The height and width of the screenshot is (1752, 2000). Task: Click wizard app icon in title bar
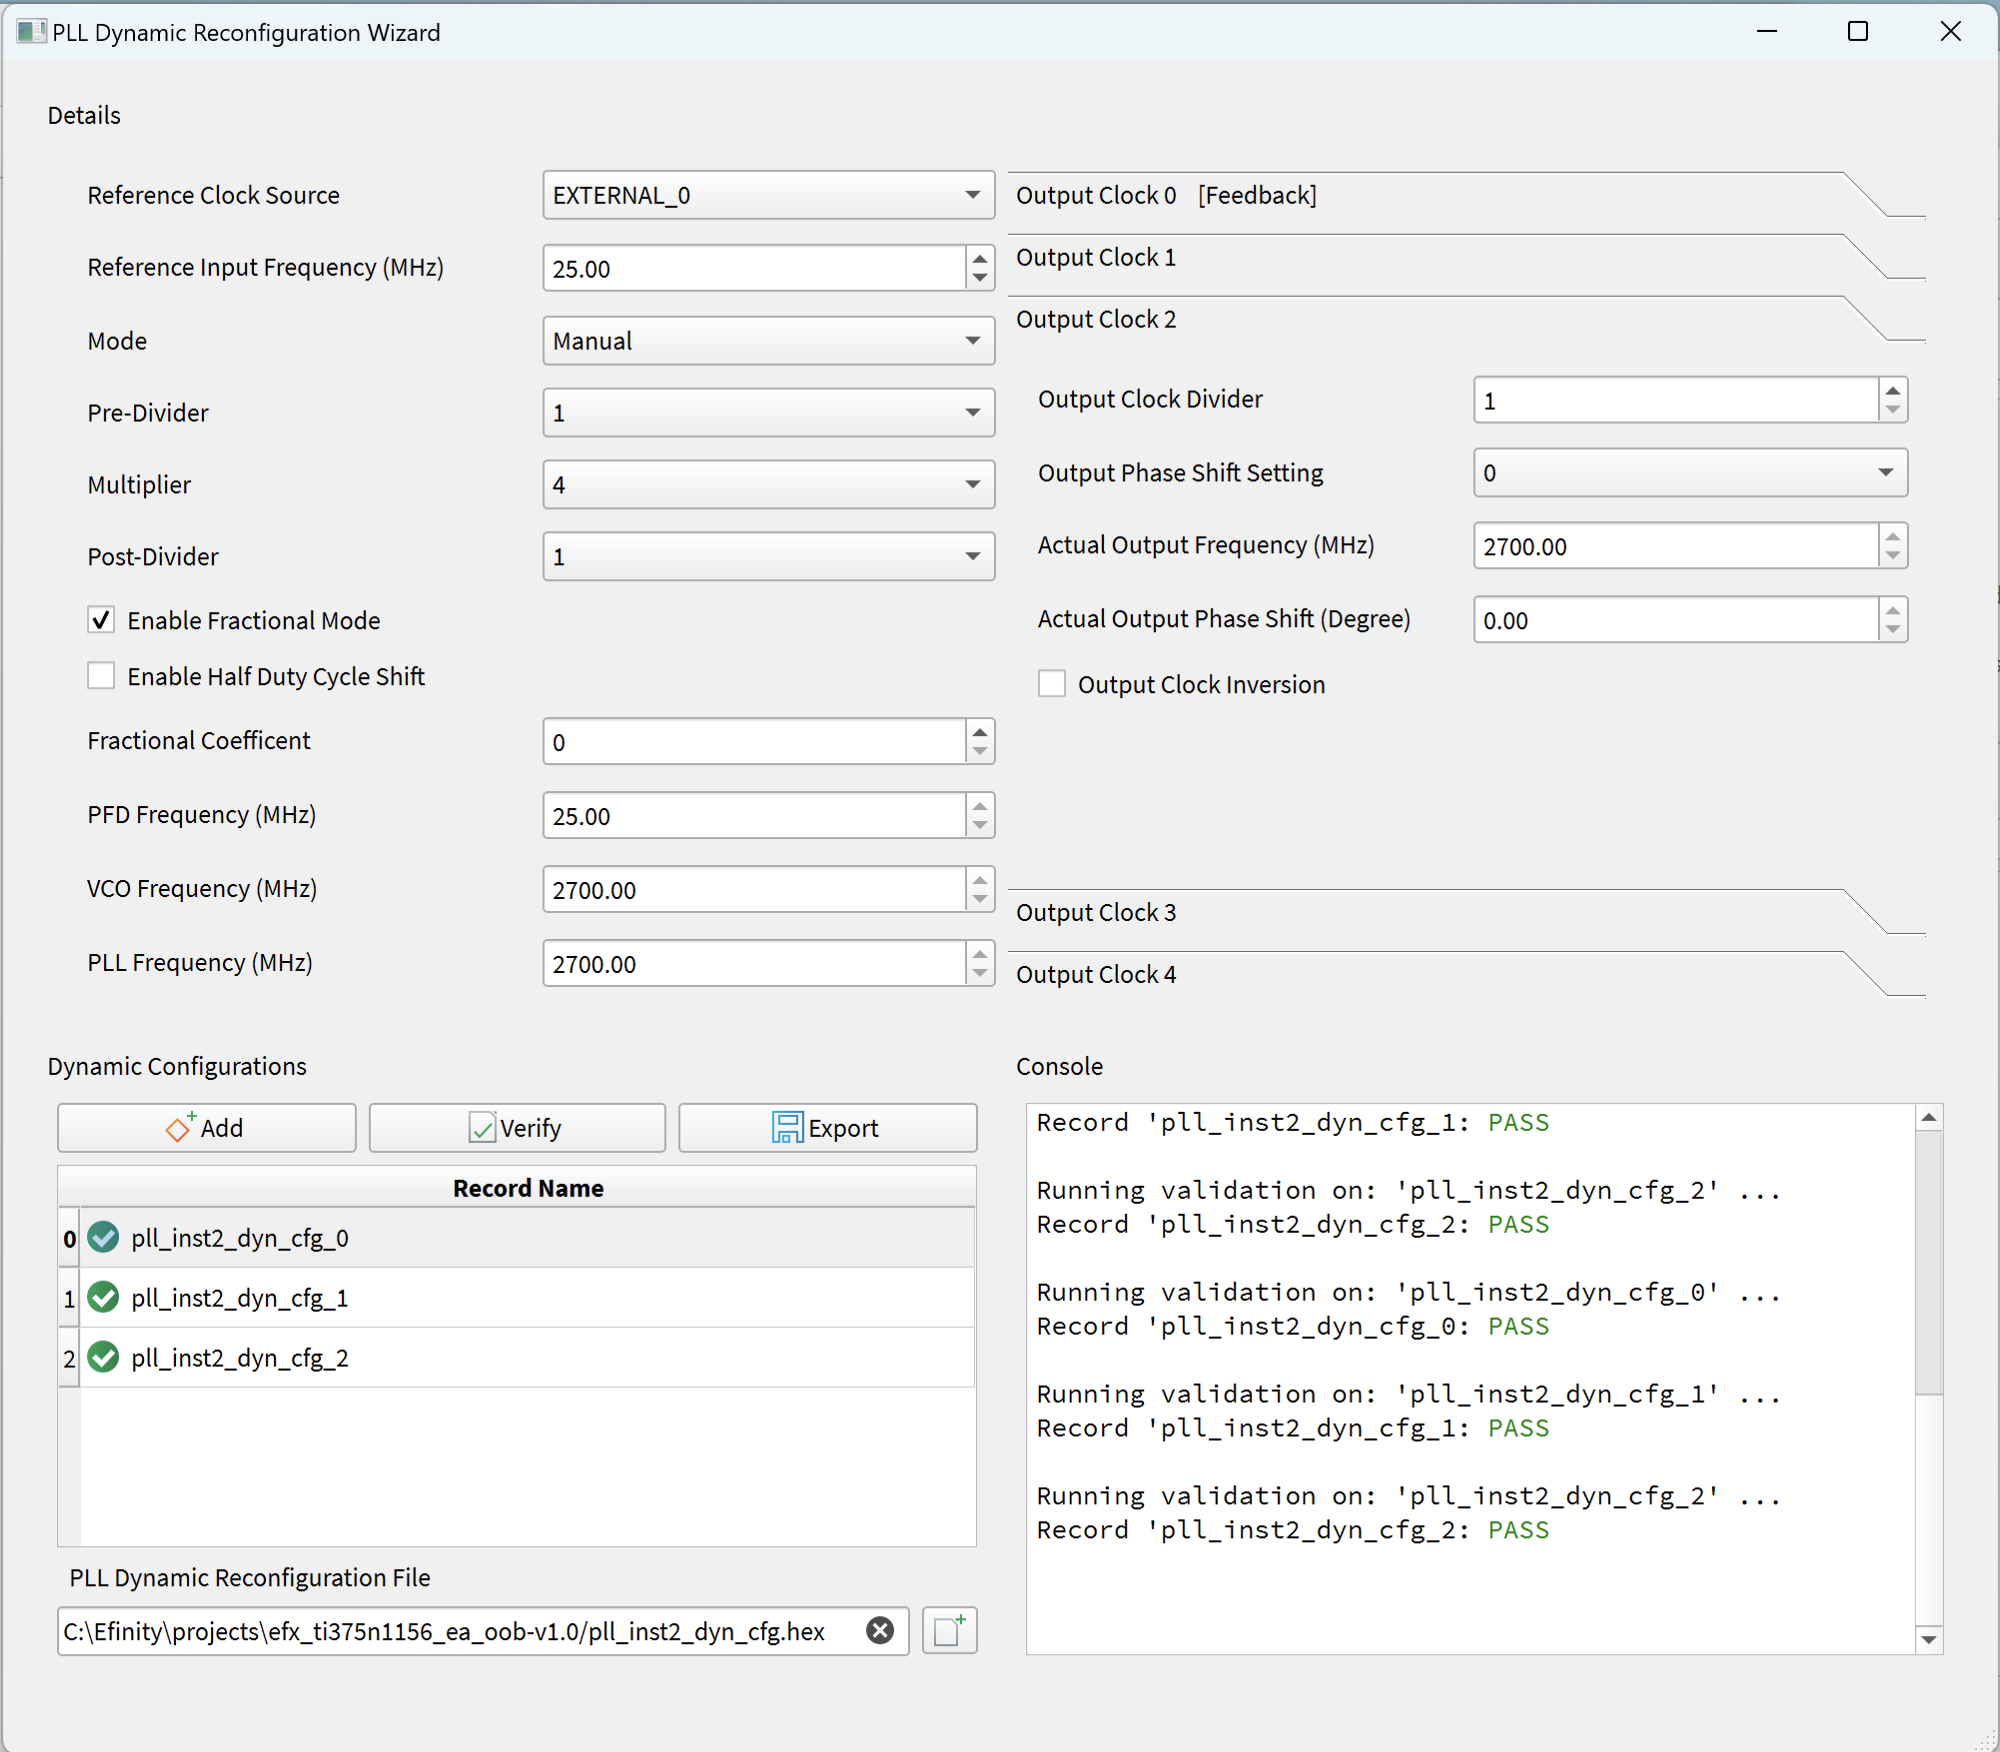tap(30, 32)
